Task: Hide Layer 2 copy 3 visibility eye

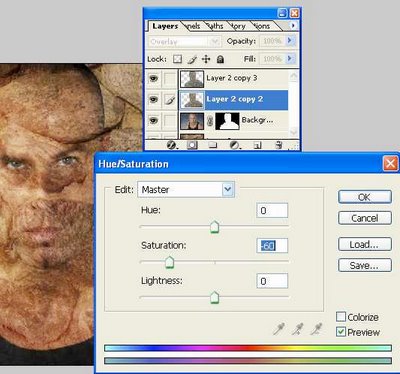Action: (x=153, y=79)
